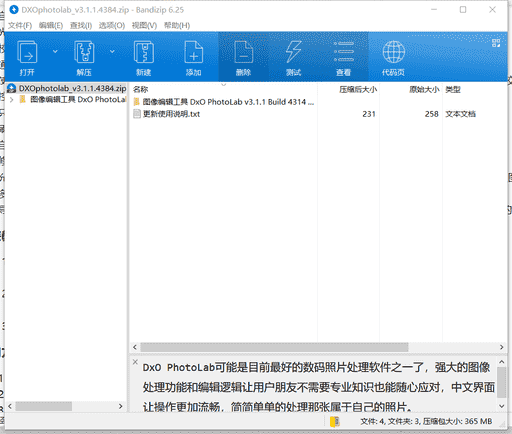Maximize the Bandizip window
The width and height of the screenshot is (512, 434).
(x=463, y=10)
